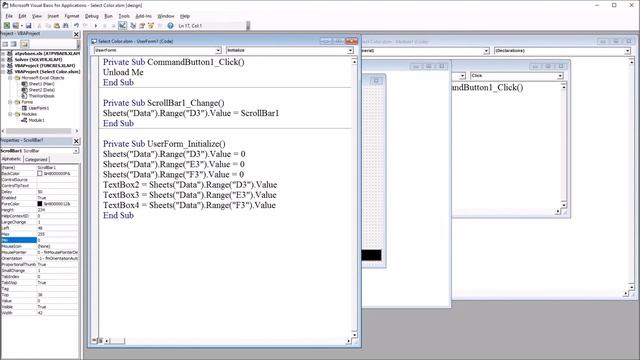
Task: Switch to the Alphabetic properties tab
Action: [x=11, y=159]
